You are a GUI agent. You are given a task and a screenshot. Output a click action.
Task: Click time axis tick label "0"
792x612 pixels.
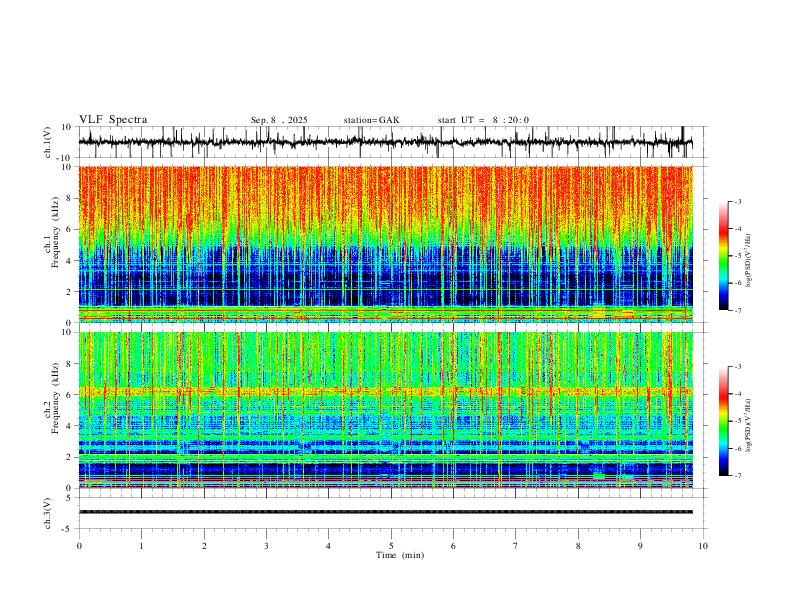point(79,546)
